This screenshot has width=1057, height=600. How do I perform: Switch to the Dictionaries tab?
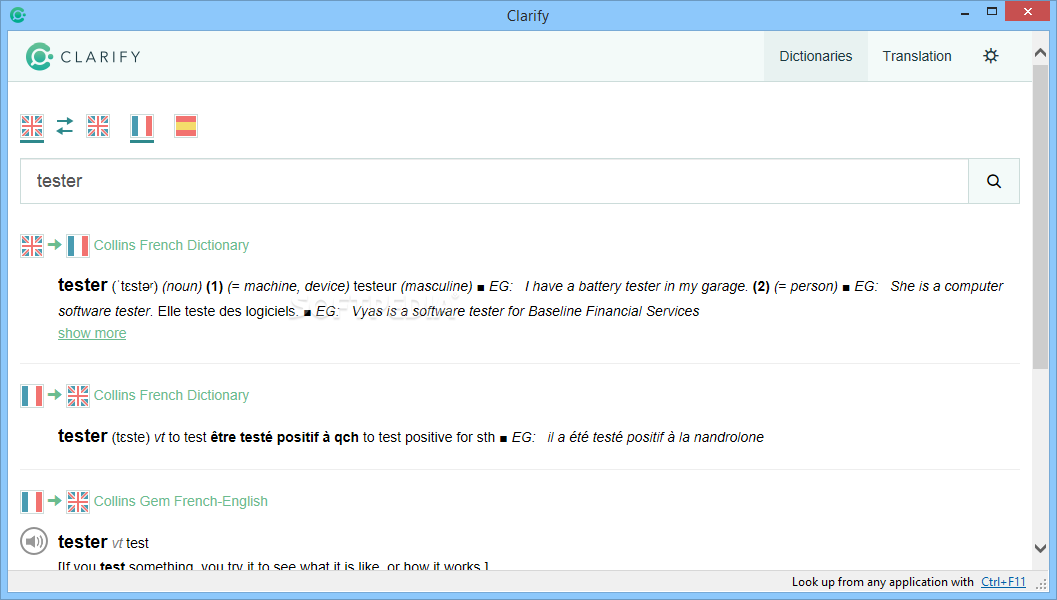coord(816,56)
